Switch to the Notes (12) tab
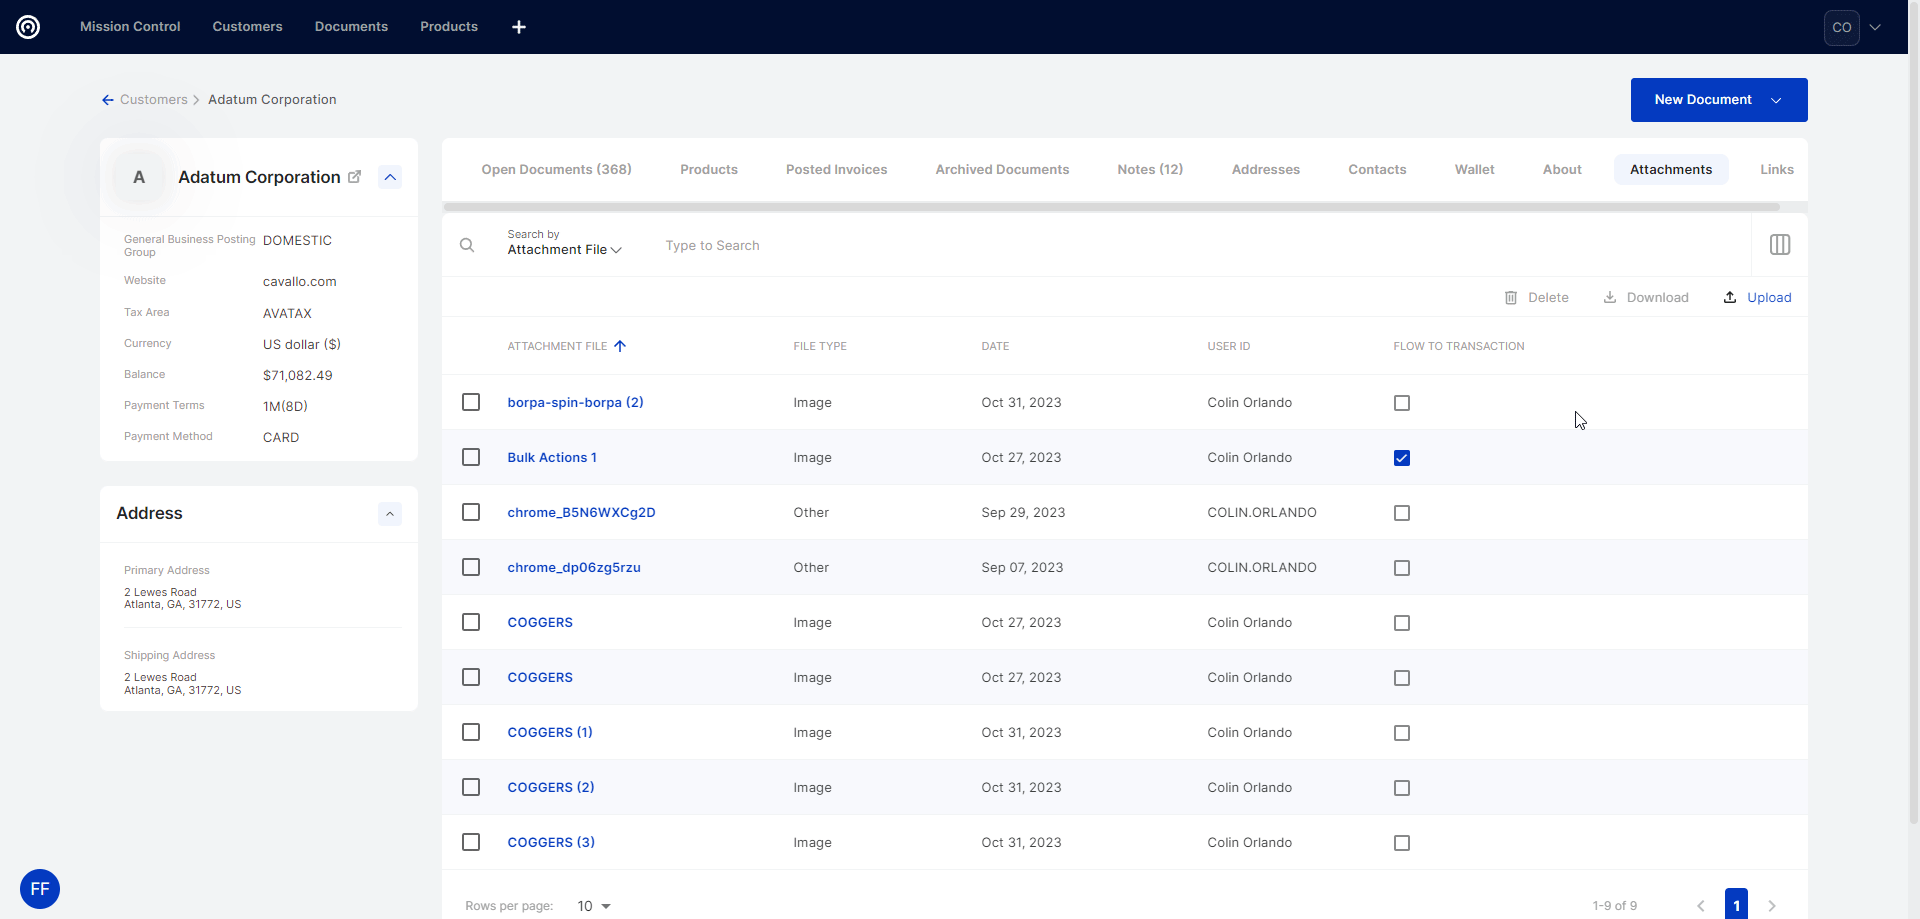The image size is (1920, 919). pyautogui.click(x=1149, y=170)
